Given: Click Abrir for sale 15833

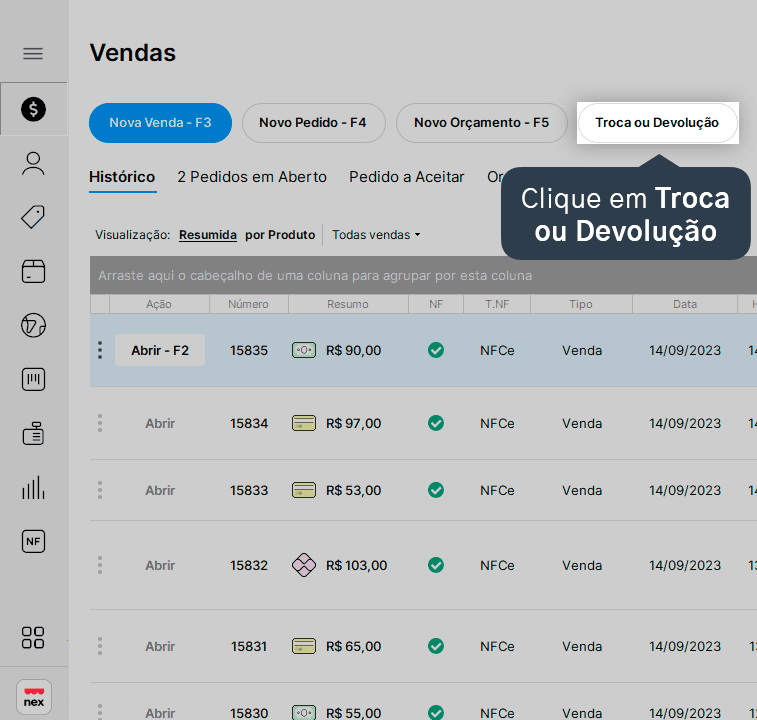Looking at the screenshot, I should coord(160,491).
